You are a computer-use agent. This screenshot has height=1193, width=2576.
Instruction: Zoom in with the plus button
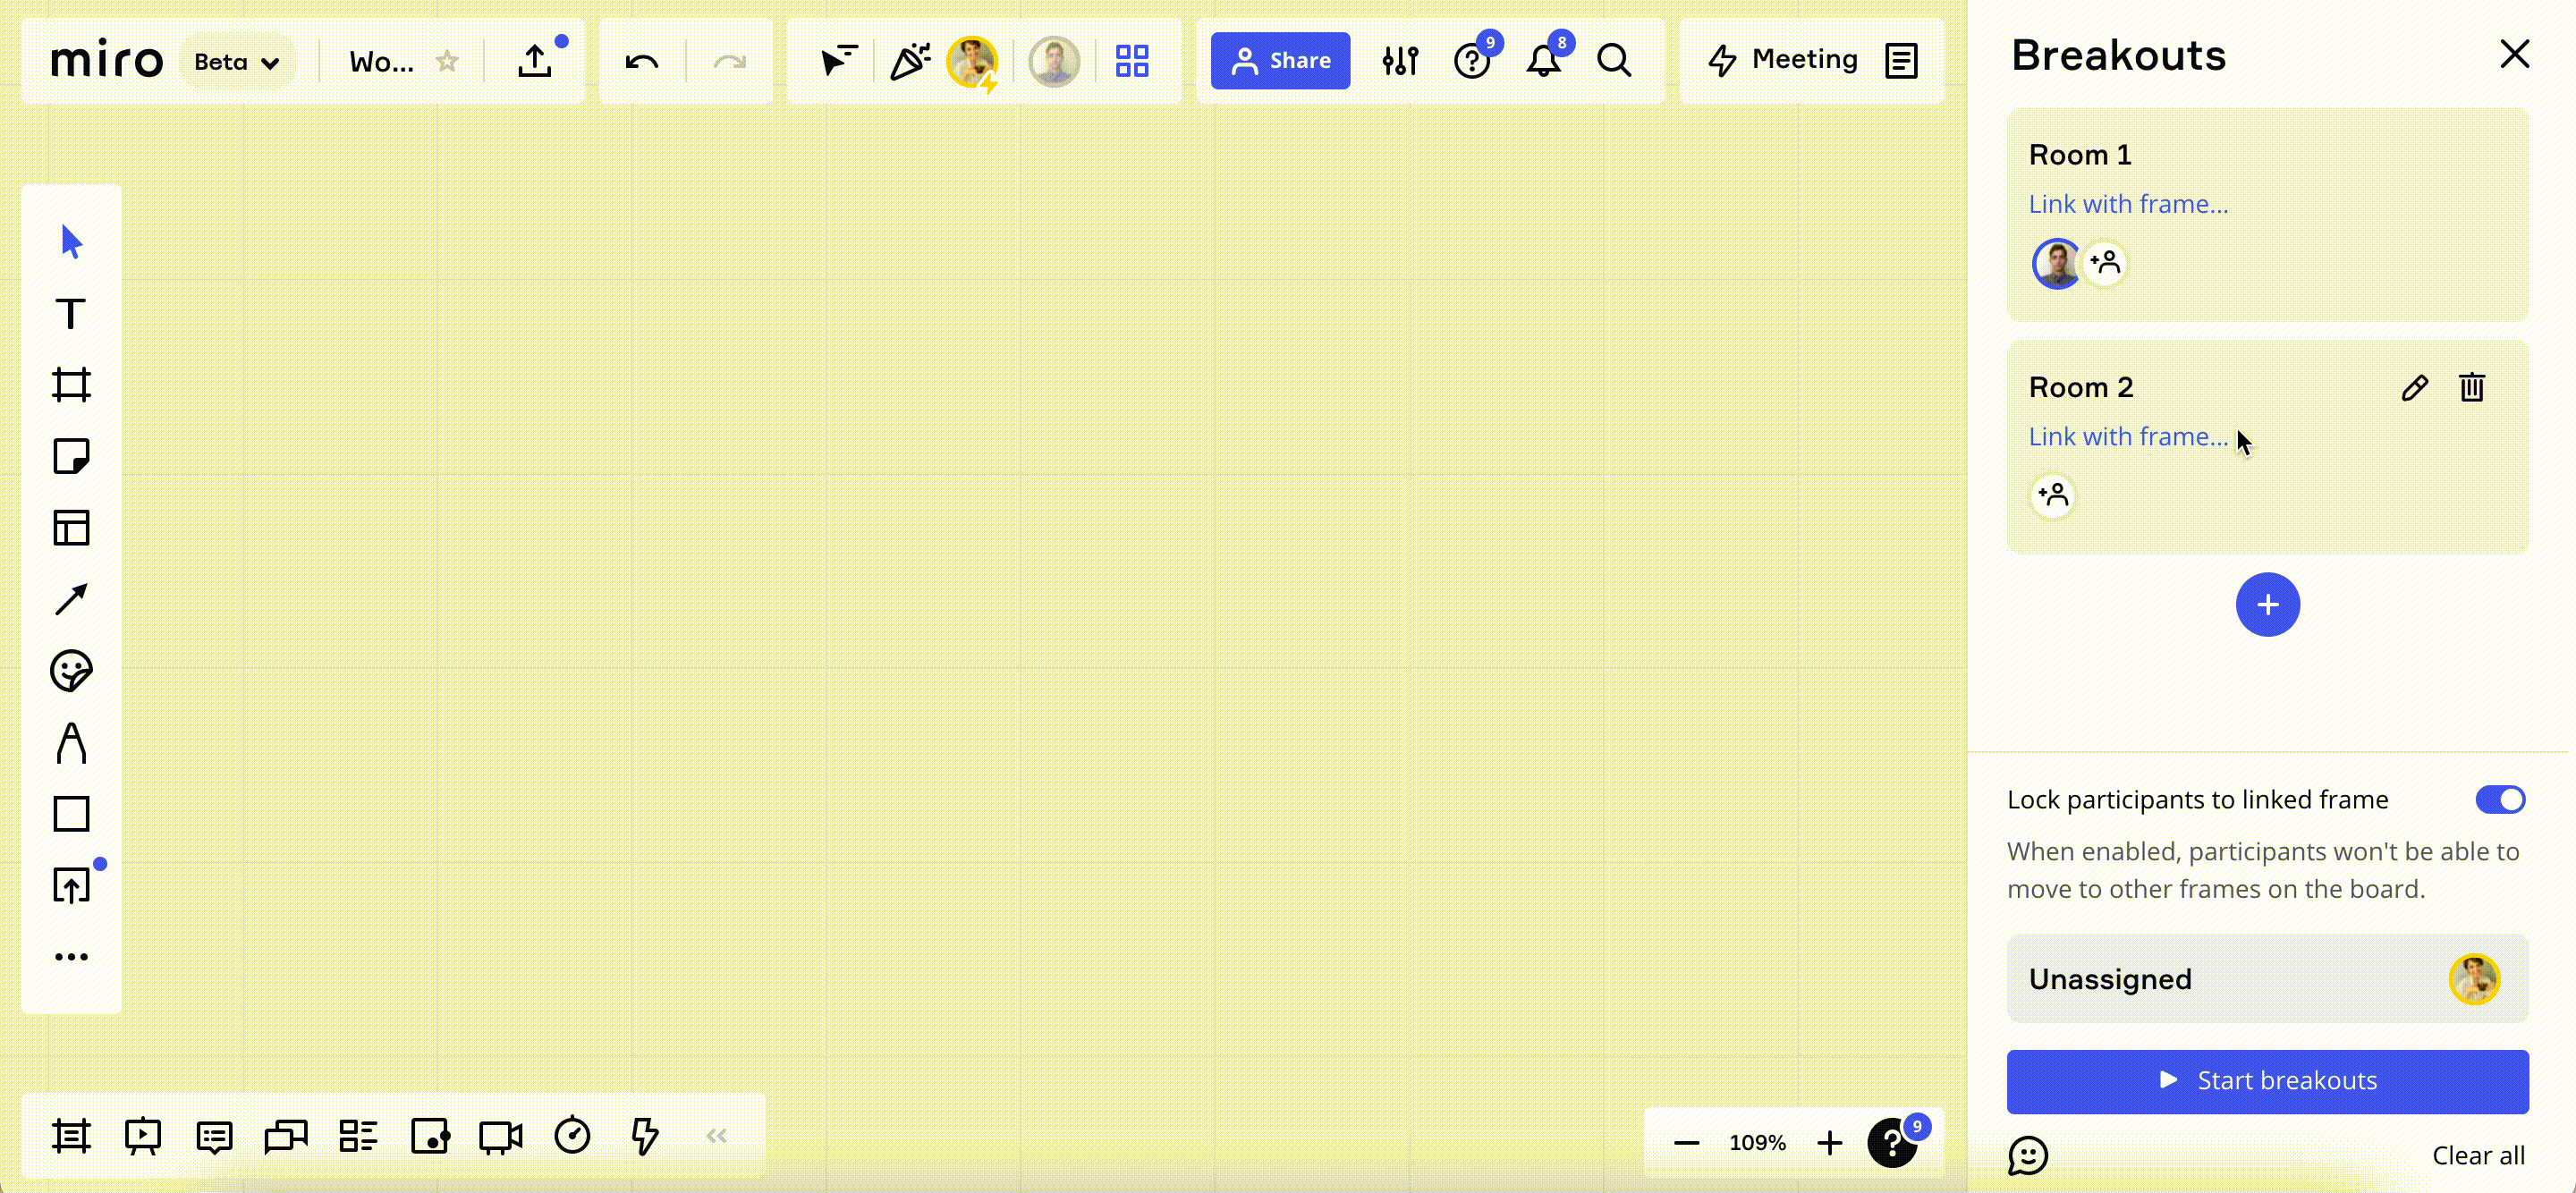tap(1829, 1142)
